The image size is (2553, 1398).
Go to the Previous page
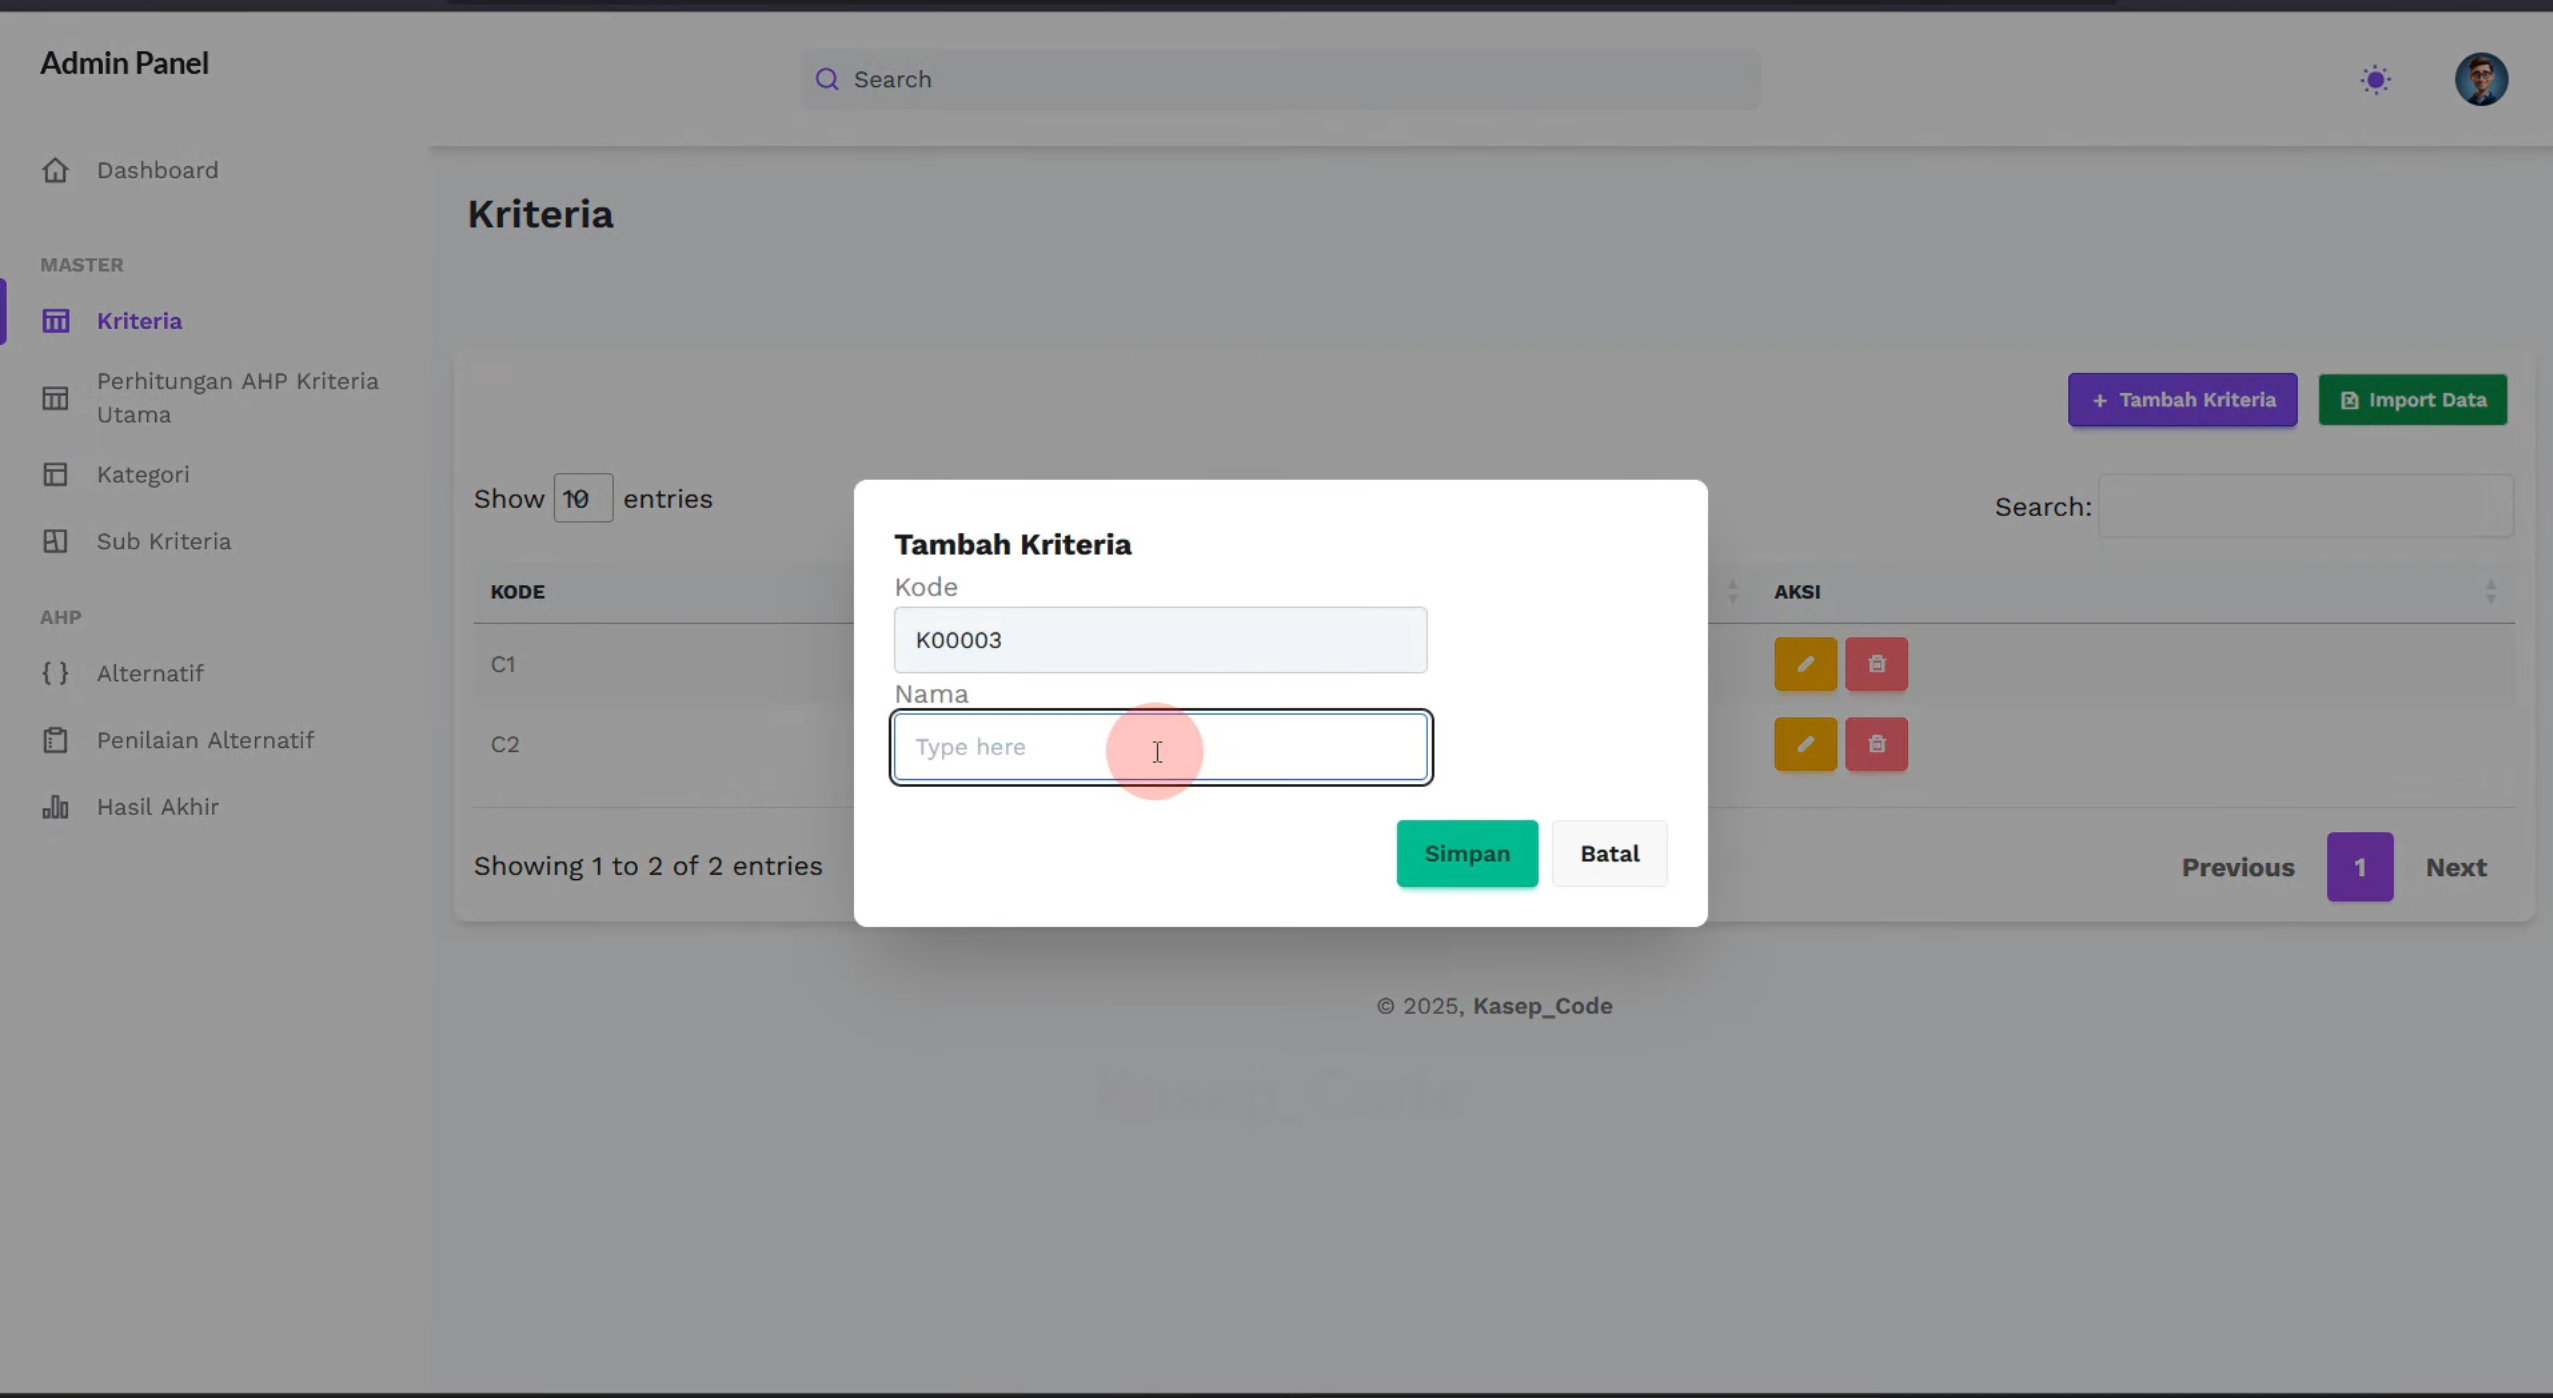2238,867
